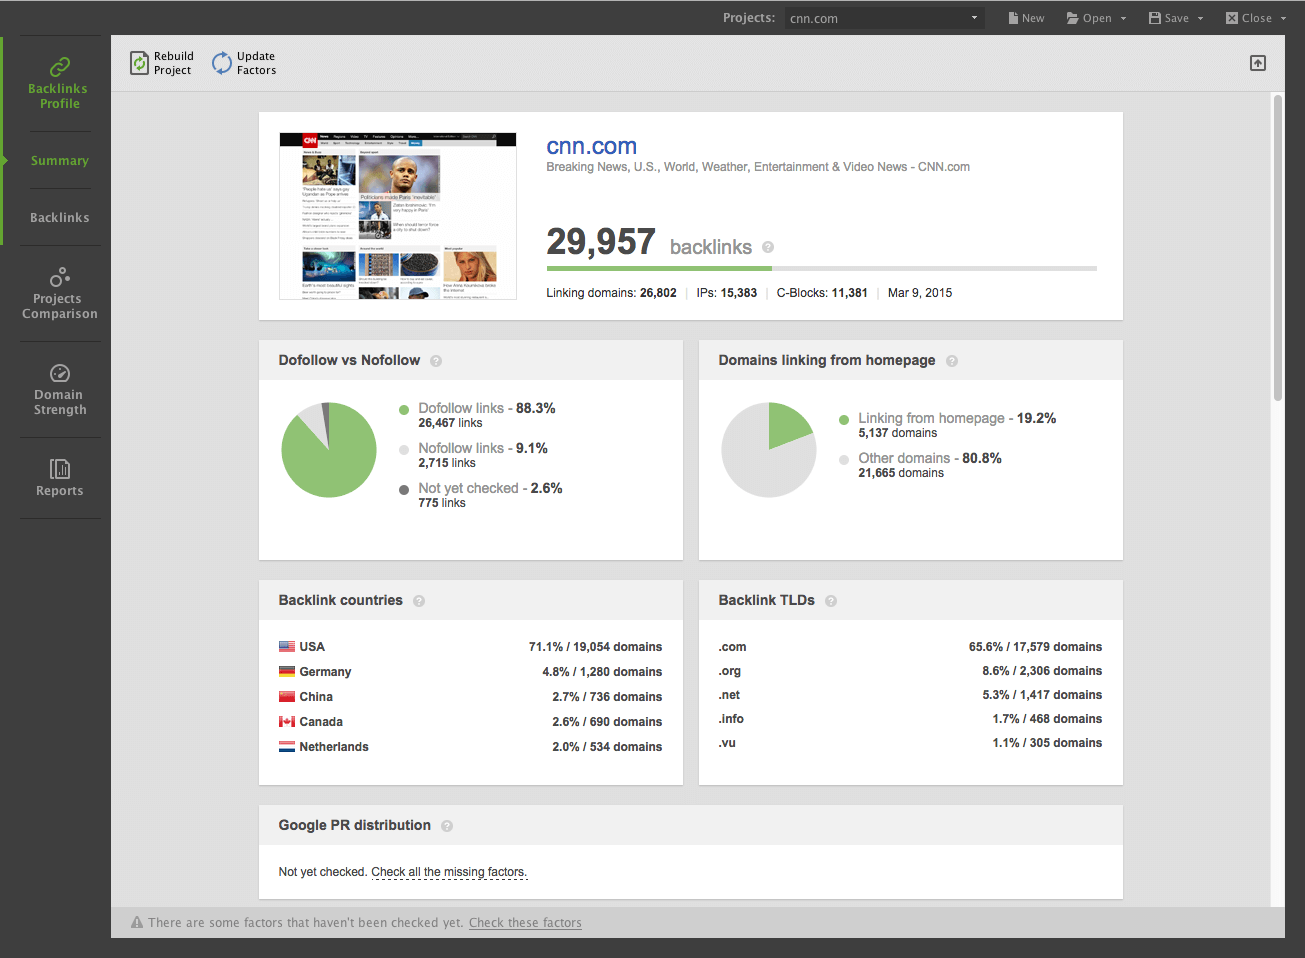
Task: Click the .org TLD row label
Action: (730, 671)
